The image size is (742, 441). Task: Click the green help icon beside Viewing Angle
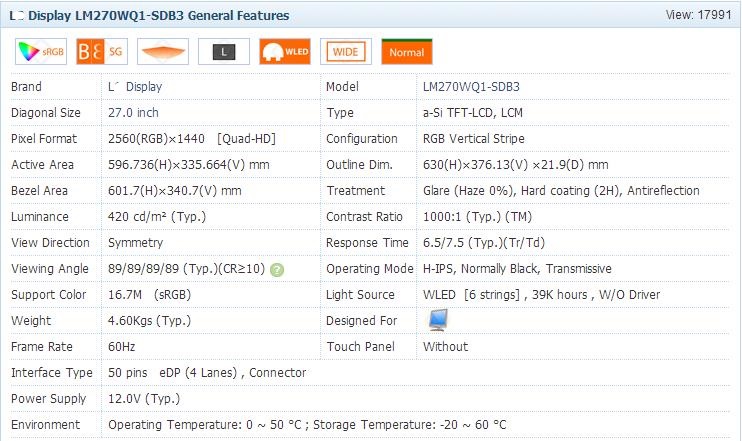(277, 270)
